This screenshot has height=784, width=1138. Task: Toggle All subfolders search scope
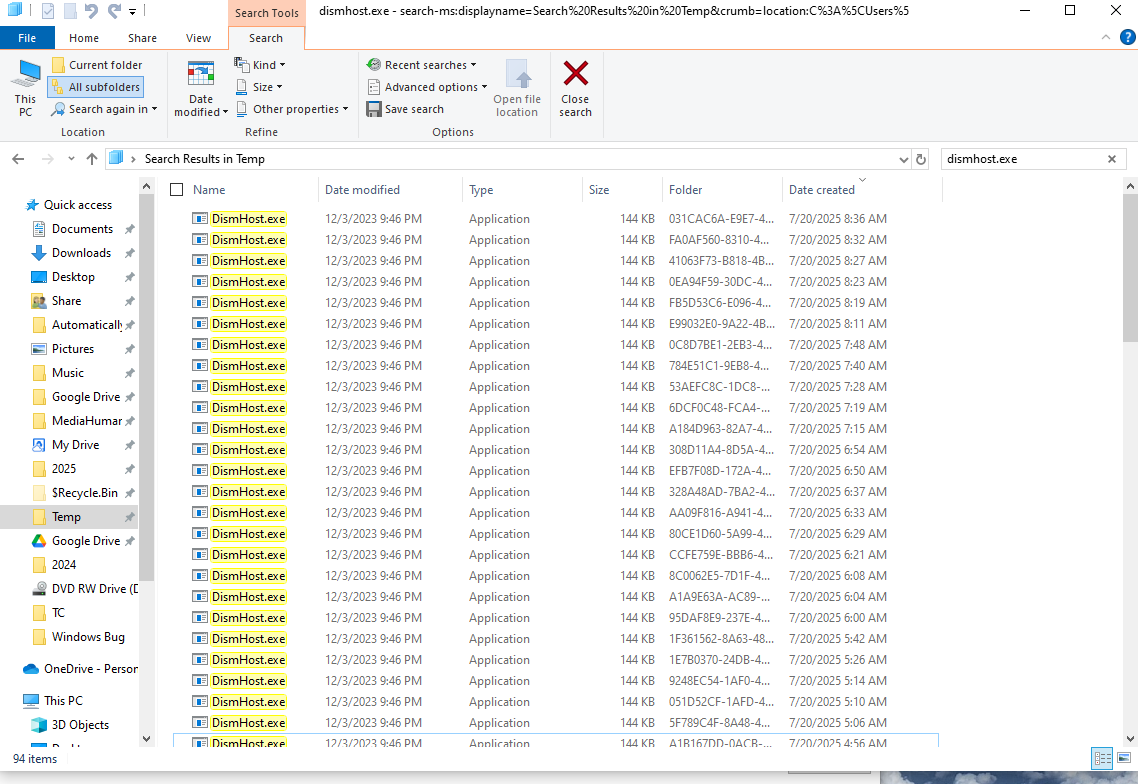(x=96, y=87)
